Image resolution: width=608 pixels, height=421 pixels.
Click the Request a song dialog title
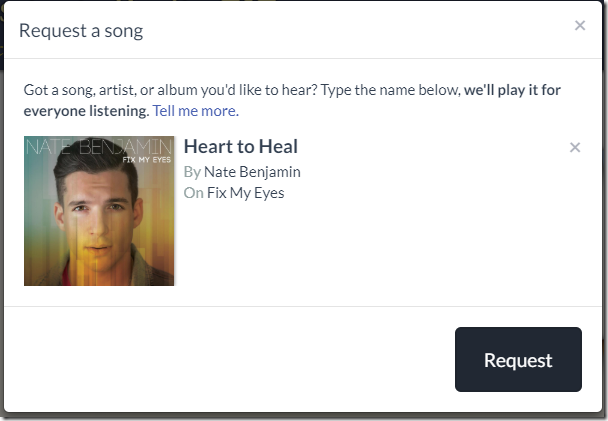81,30
